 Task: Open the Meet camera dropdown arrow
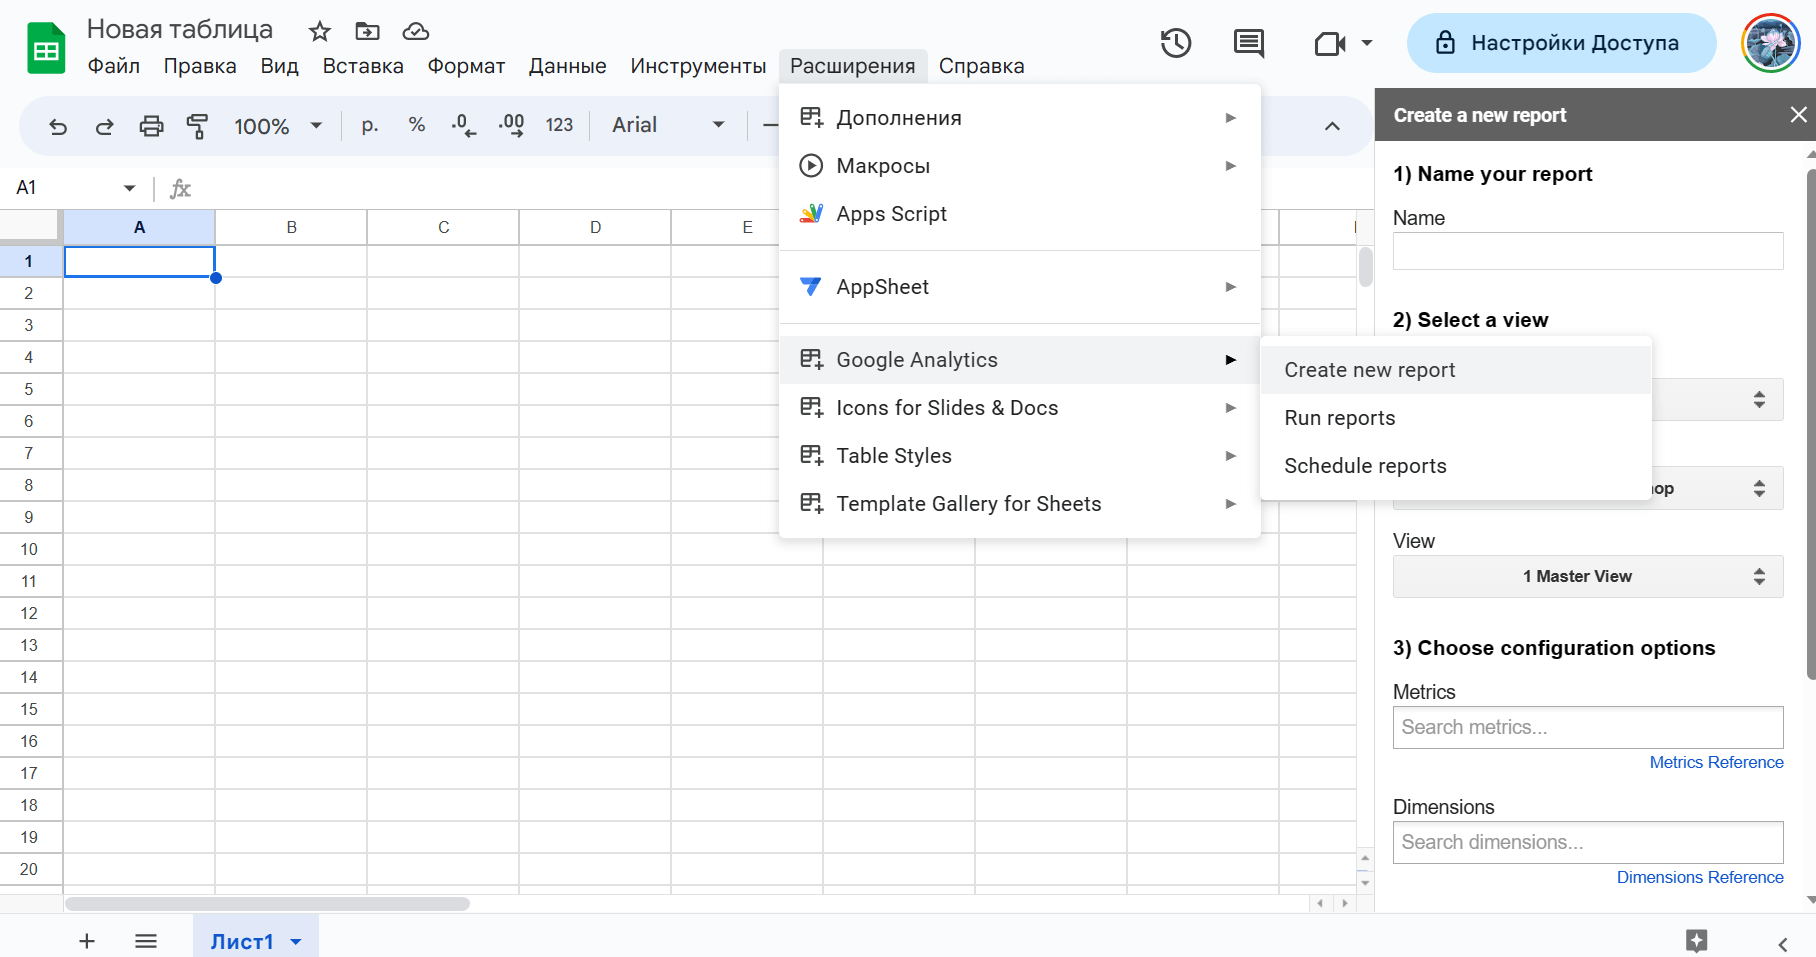[1367, 43]
